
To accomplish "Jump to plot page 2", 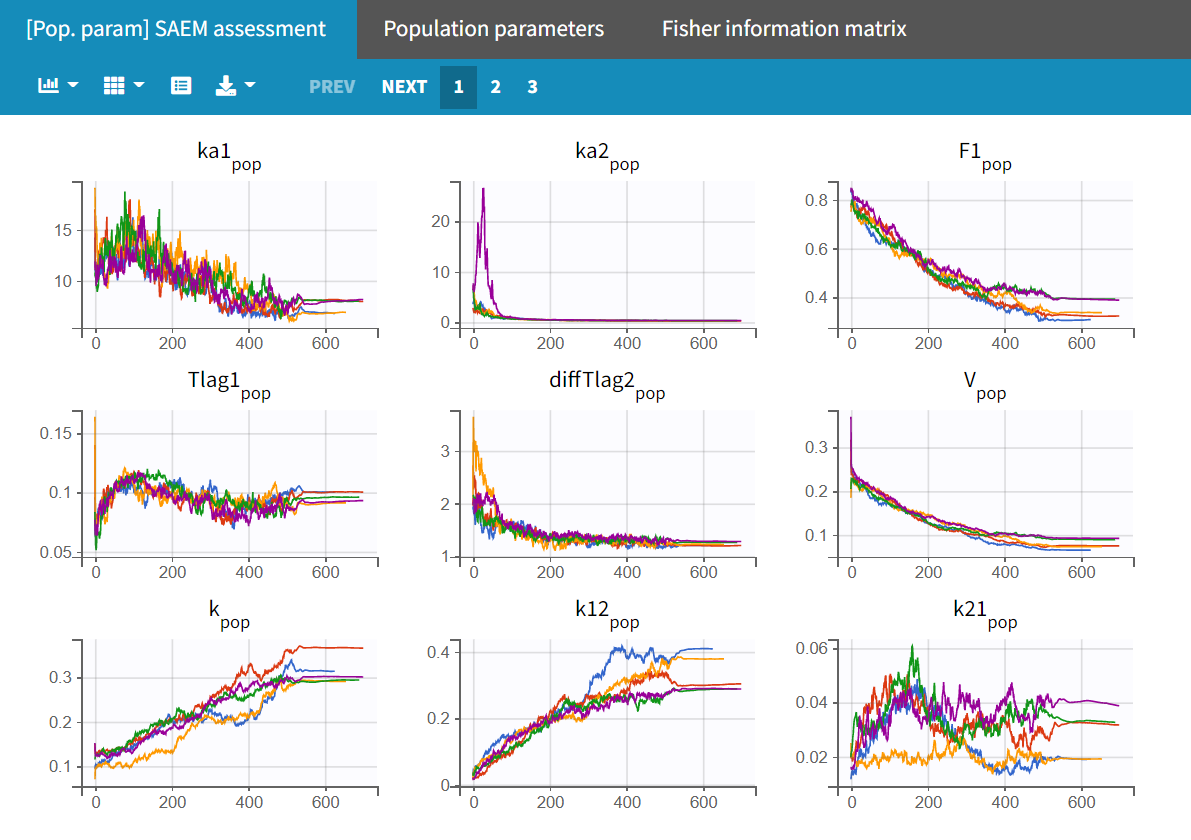I will [495, 87].
